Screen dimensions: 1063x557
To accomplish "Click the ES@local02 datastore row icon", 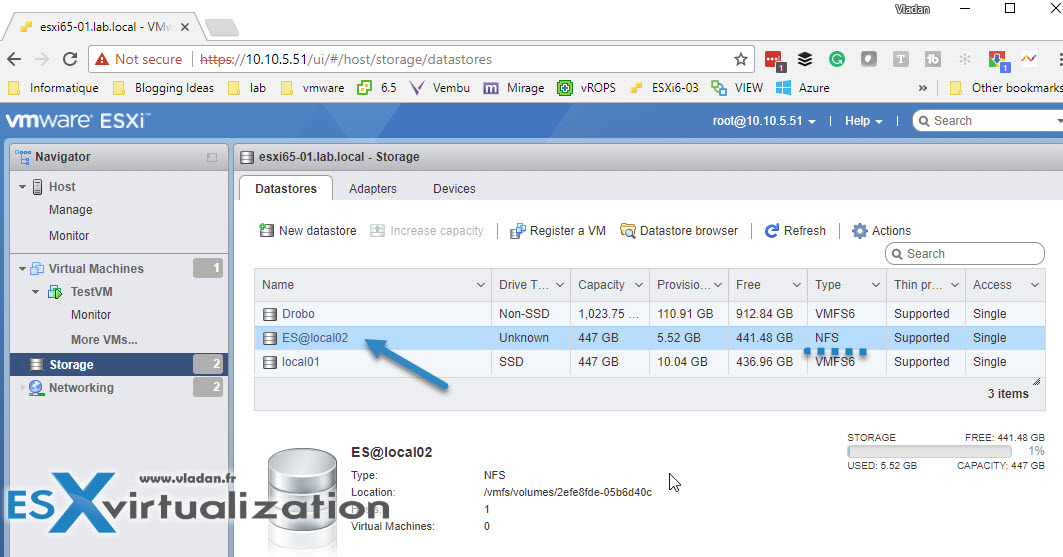I will coord(270,338).
